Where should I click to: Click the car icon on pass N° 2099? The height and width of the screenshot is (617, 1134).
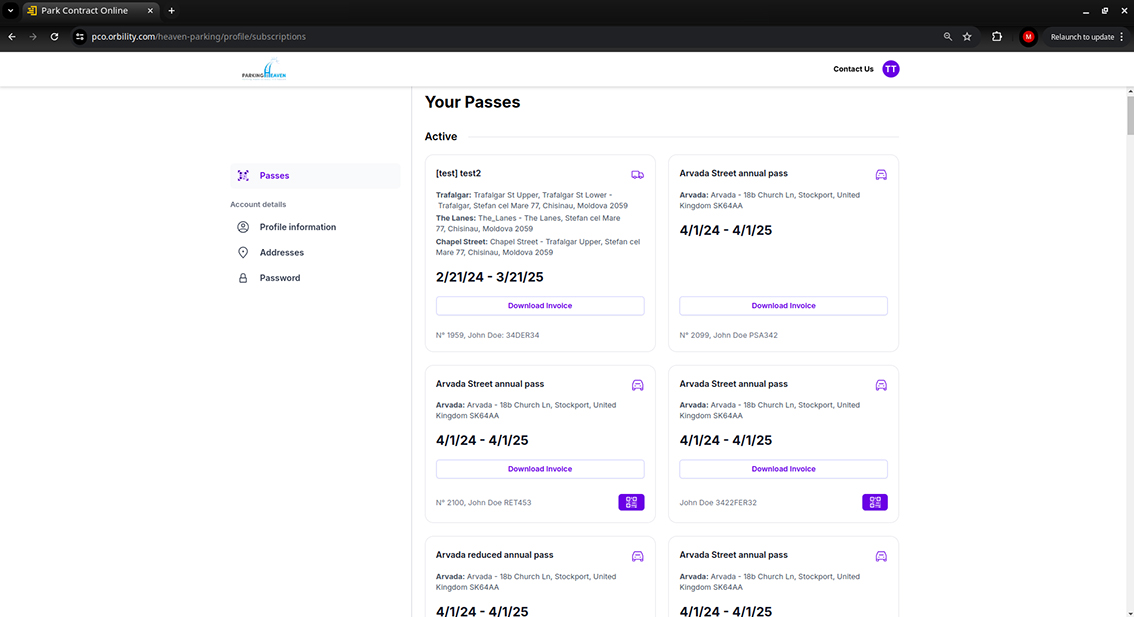(x=881, y=175)
